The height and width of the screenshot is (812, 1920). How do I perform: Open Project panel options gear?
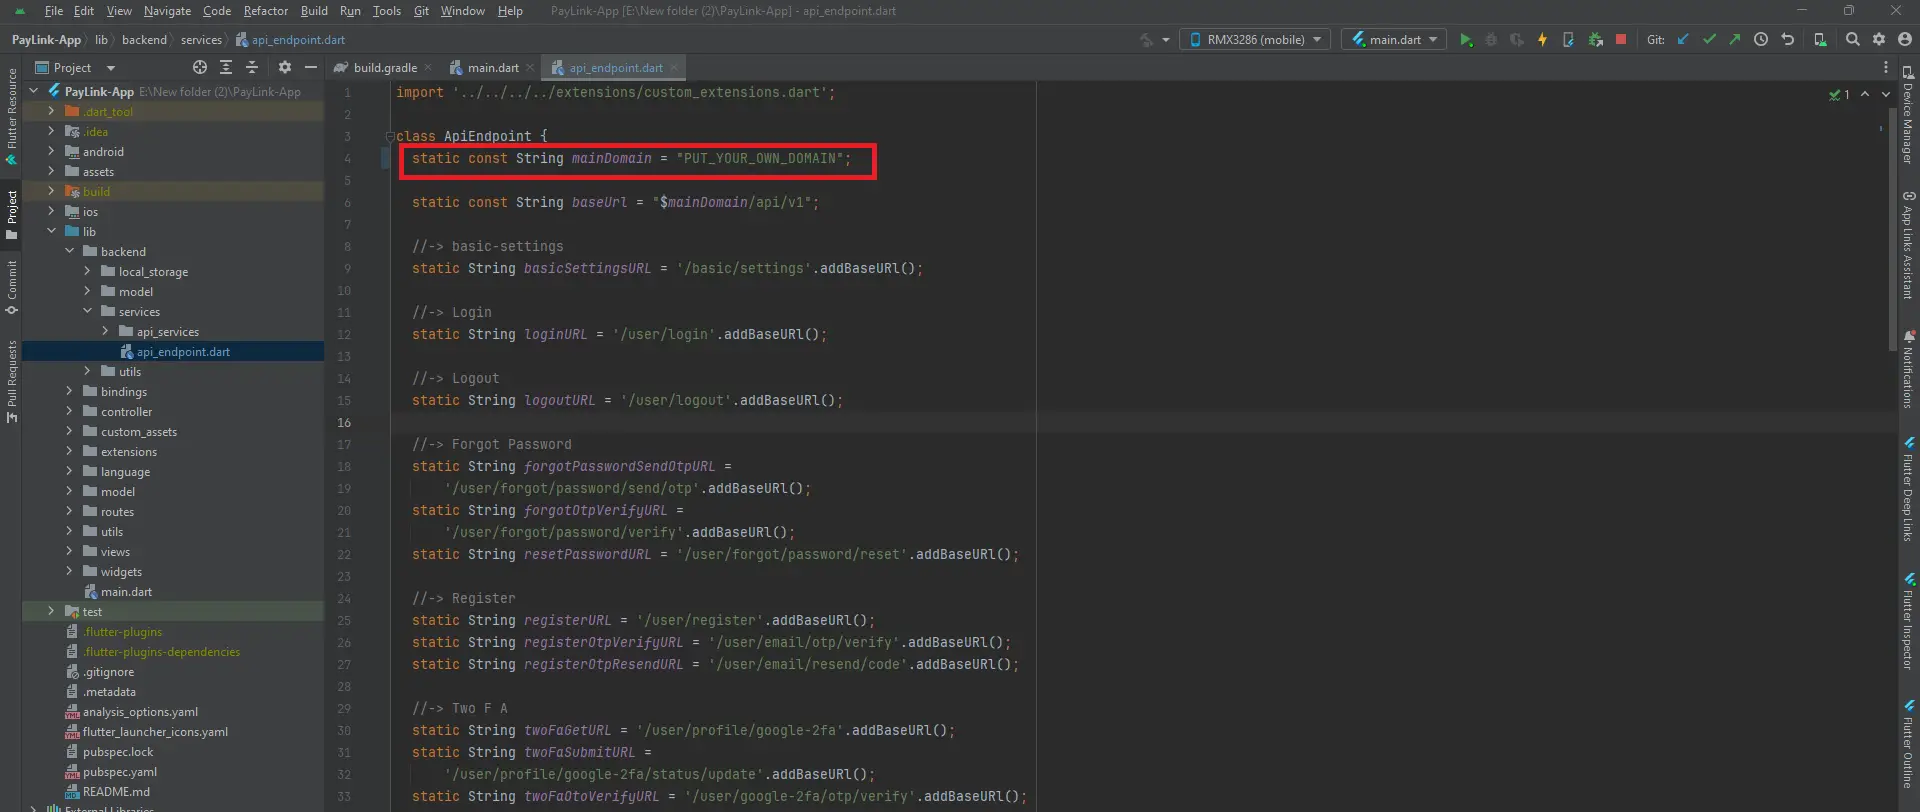click(285, 67)
